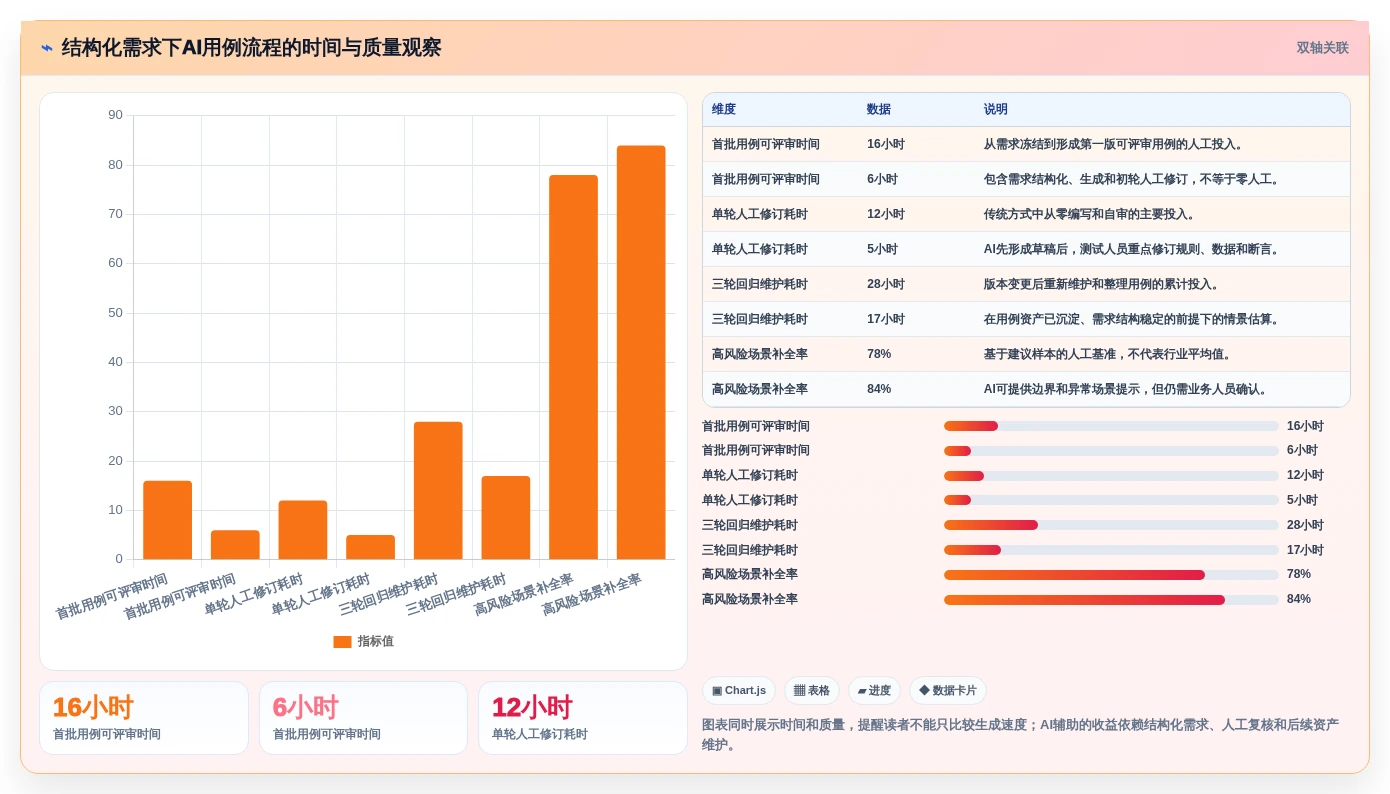Image resolution: width=1390 pixels, height=794 pixels.
Task: Click the y-axis tick label 50
Action: (x=116, y=313)
